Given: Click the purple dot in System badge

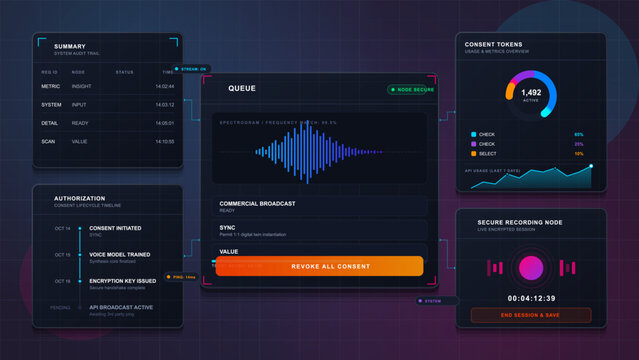Looking at the screenshot, I should coord(420,301).
